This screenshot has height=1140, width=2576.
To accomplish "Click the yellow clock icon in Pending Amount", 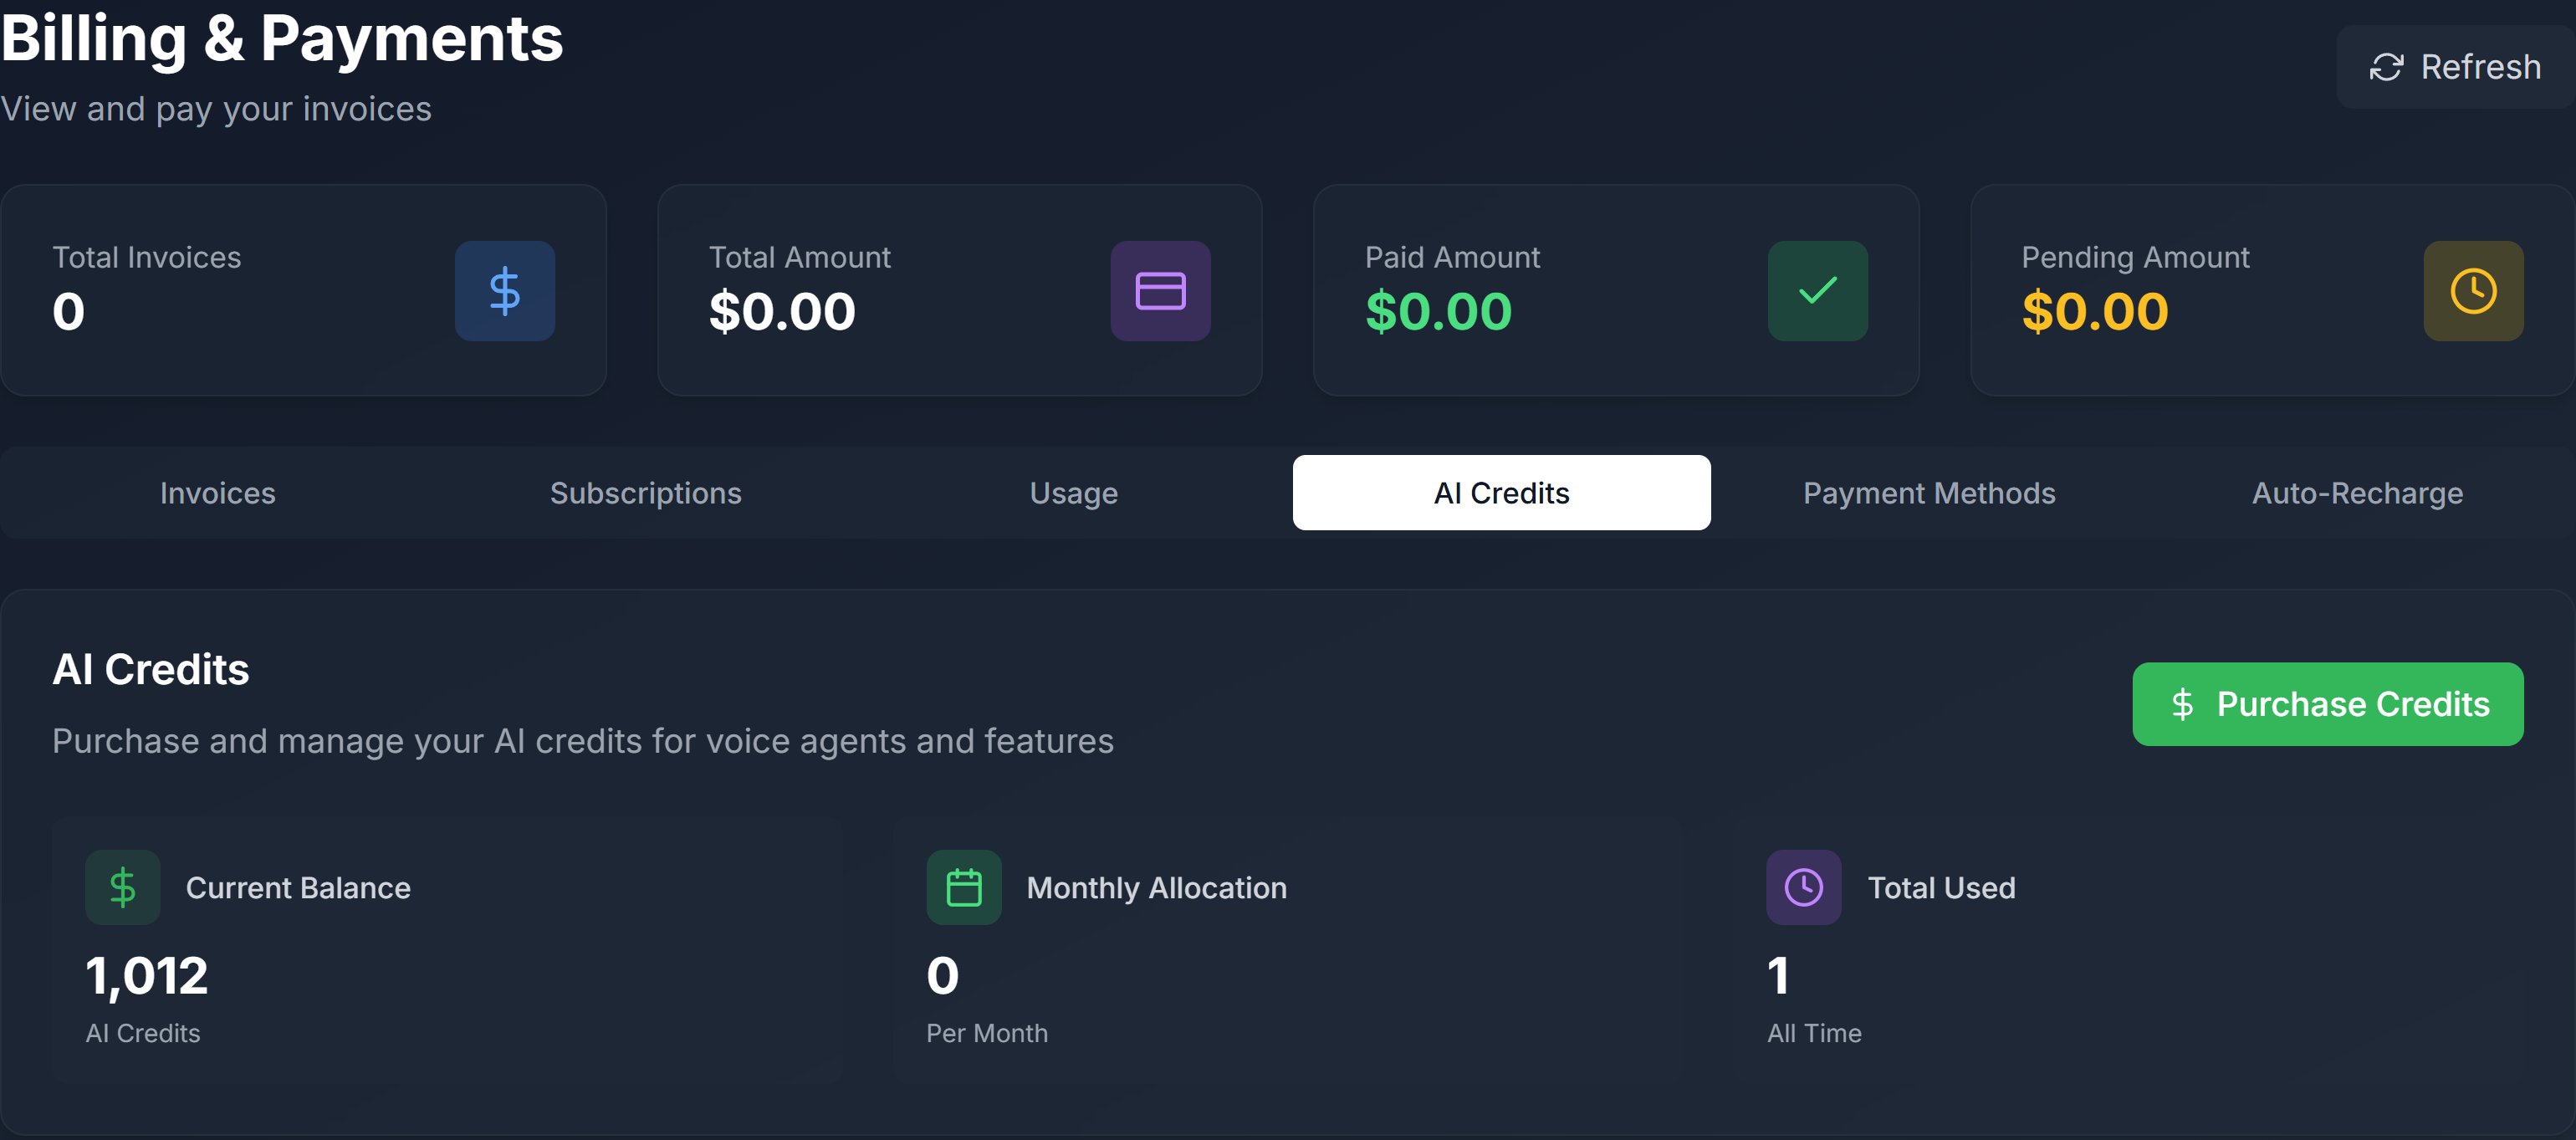I will click(x=2473, y=290).
